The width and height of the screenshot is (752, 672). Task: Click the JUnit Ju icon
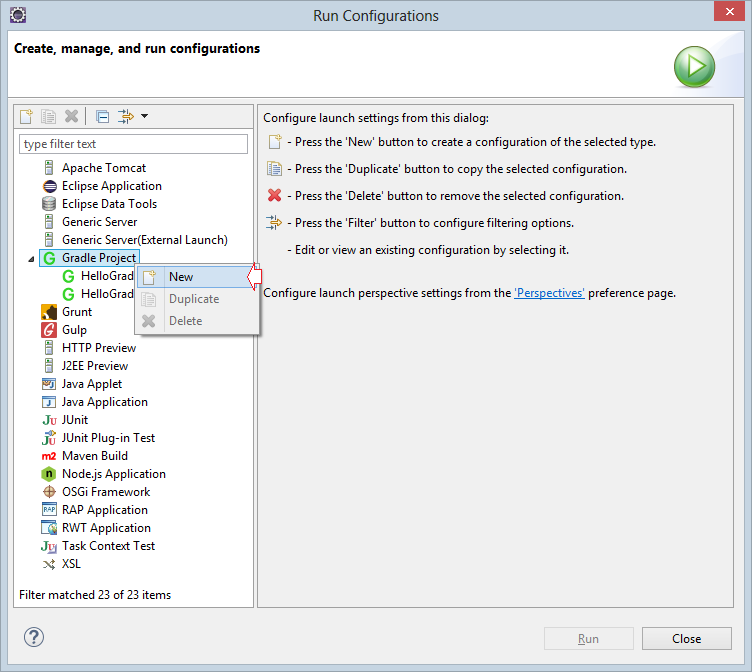[49, 421]
